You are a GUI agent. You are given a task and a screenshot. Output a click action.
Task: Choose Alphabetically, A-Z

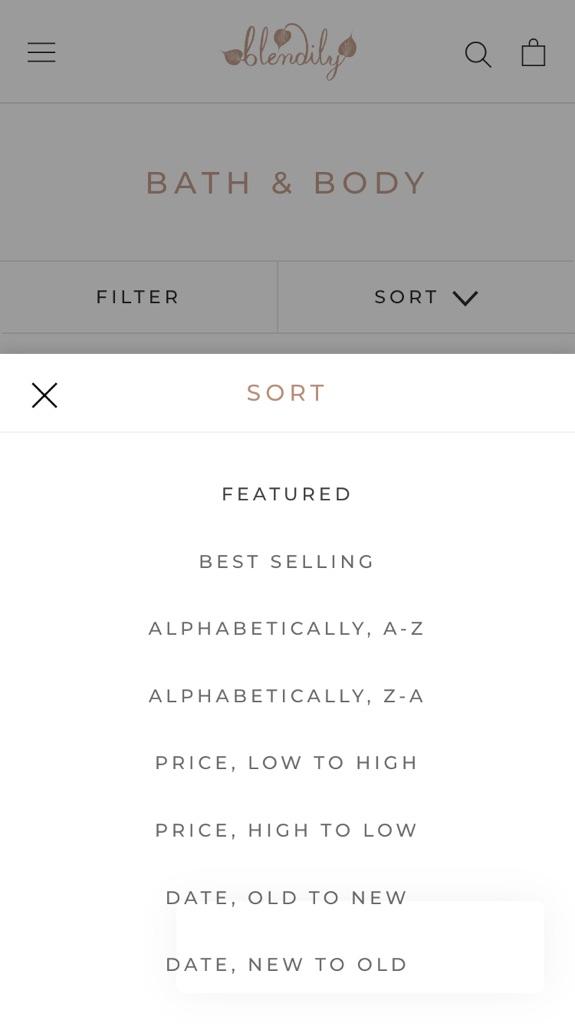[x=287, y=629]
